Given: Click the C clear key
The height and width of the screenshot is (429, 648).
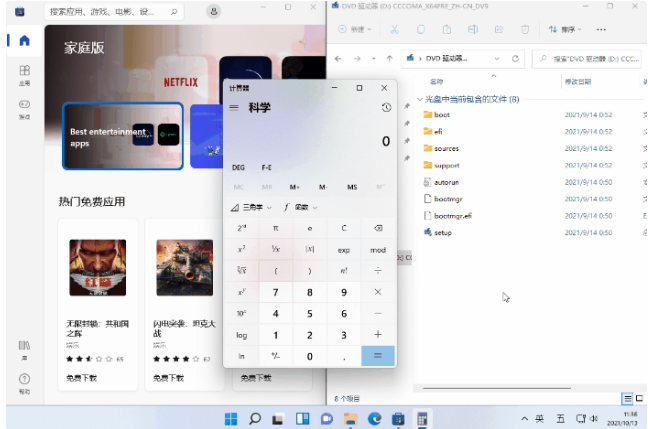Looking at the screenshot, I should click(344, 228).
